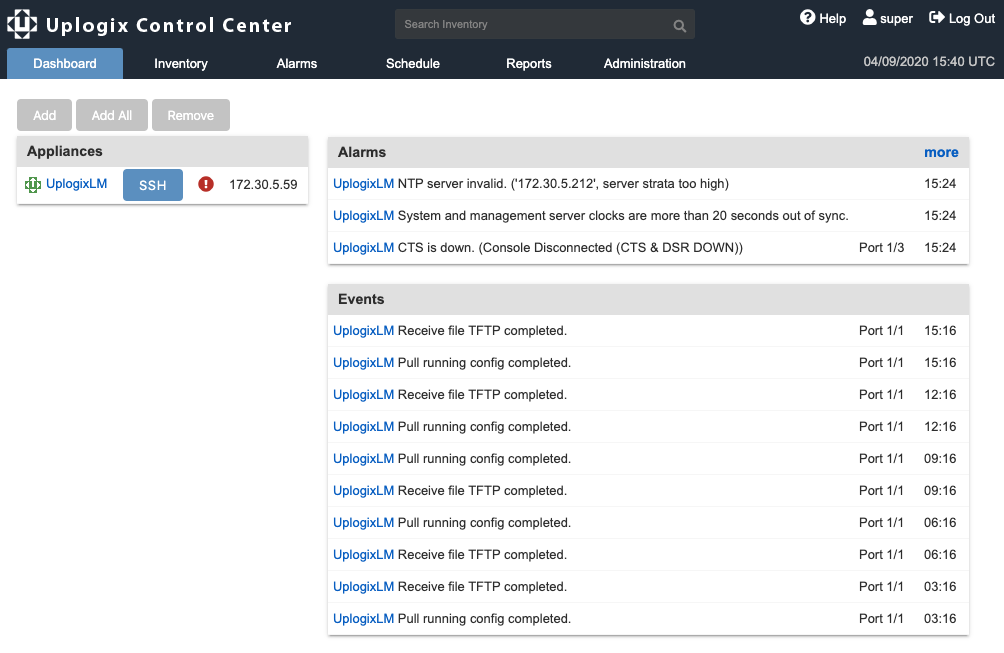The width and height of the screenshot is (1004, 653).
Task: Click the Uplogix logo icon
Action: pyautogui.click(x=22, y=24)
